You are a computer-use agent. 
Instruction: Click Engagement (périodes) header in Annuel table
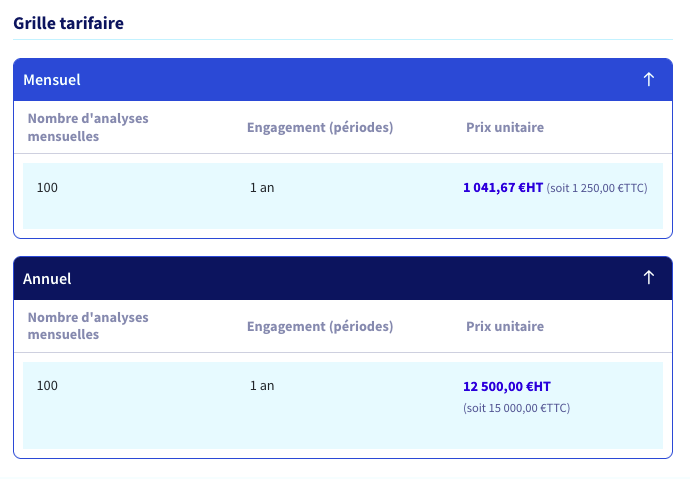coord(320,326)
